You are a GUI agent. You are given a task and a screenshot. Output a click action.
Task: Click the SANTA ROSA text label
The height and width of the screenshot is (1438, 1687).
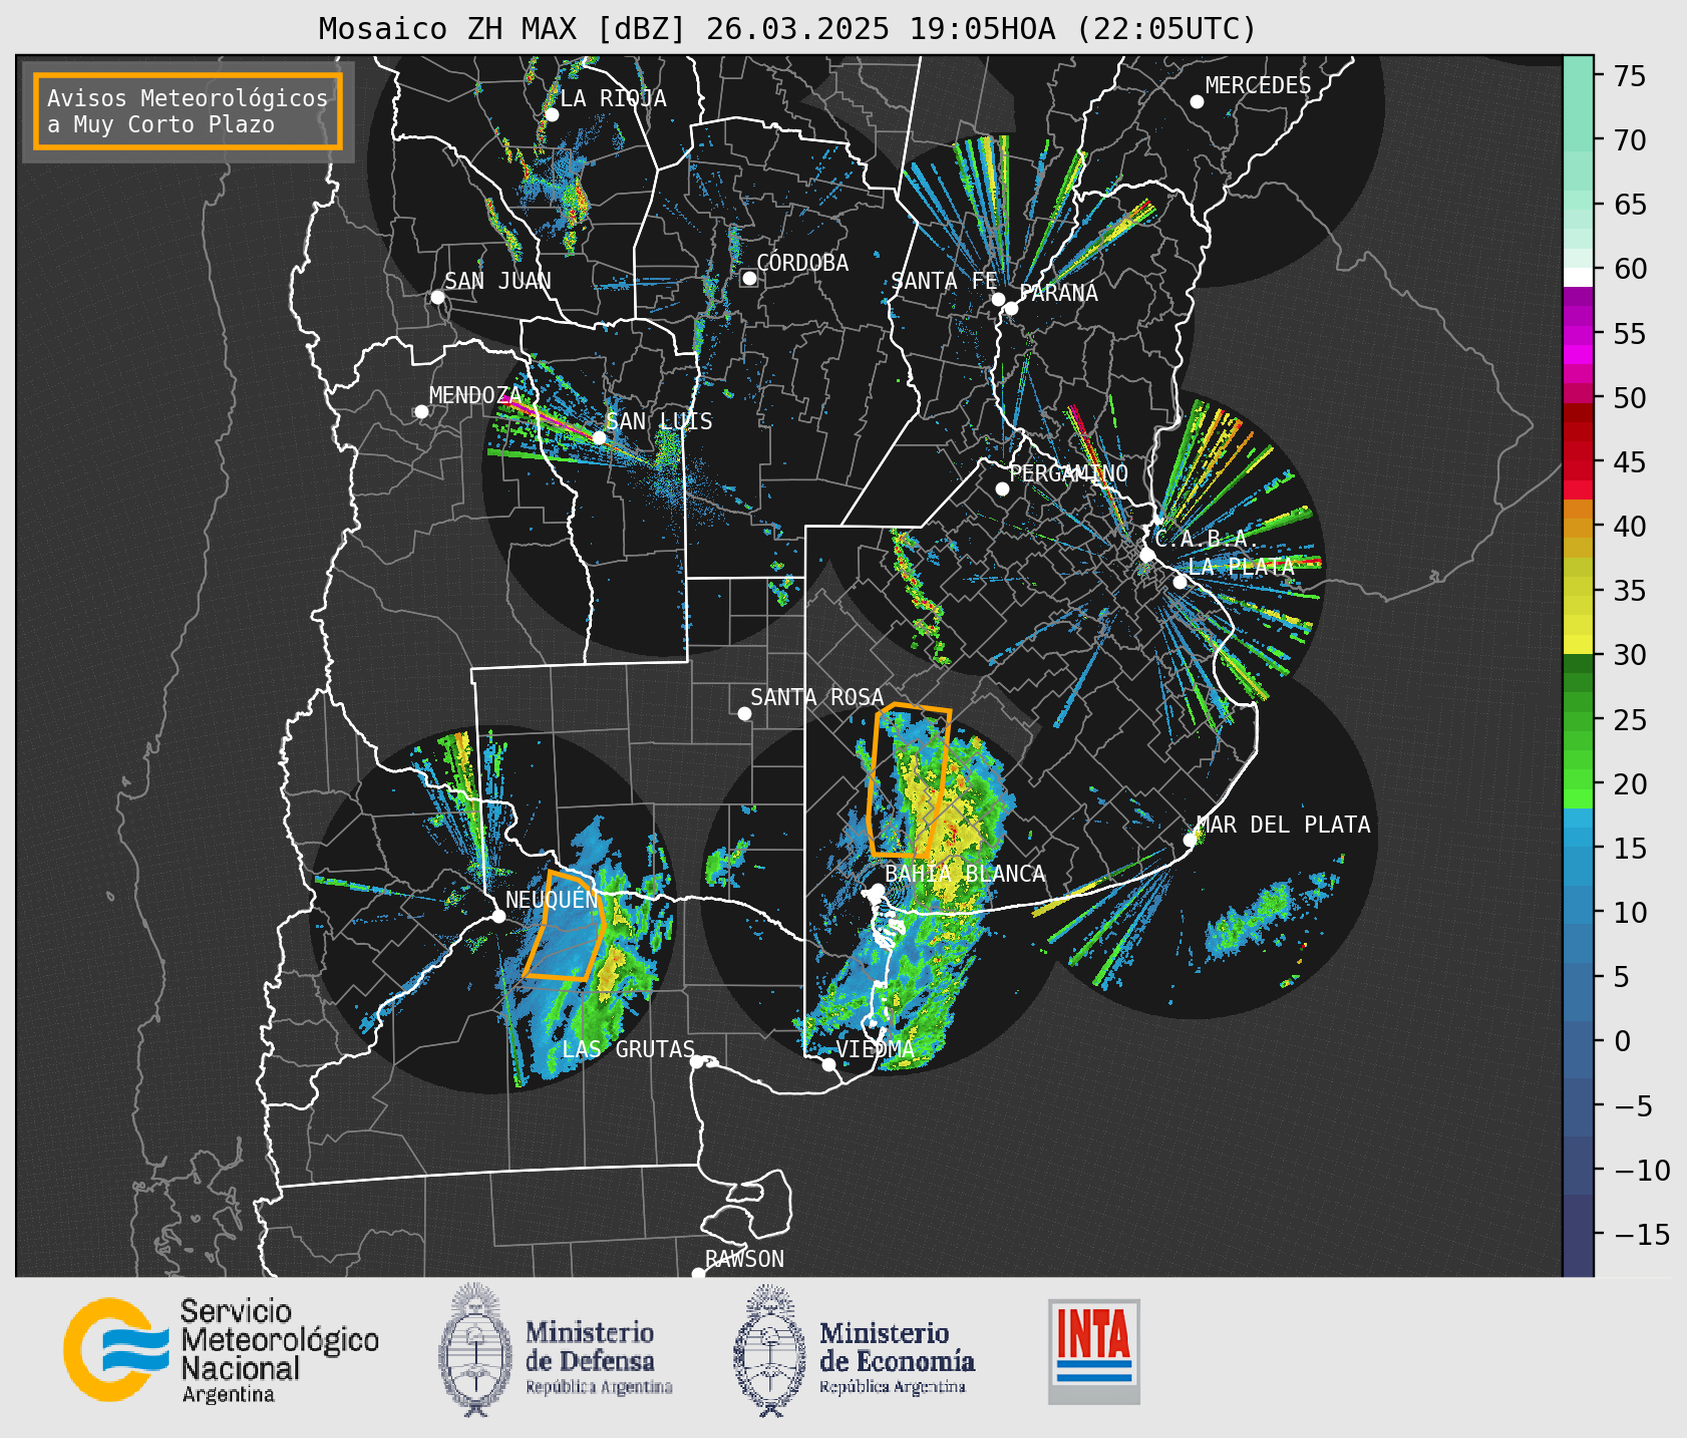pyautogui.click(x=817, y=697)
